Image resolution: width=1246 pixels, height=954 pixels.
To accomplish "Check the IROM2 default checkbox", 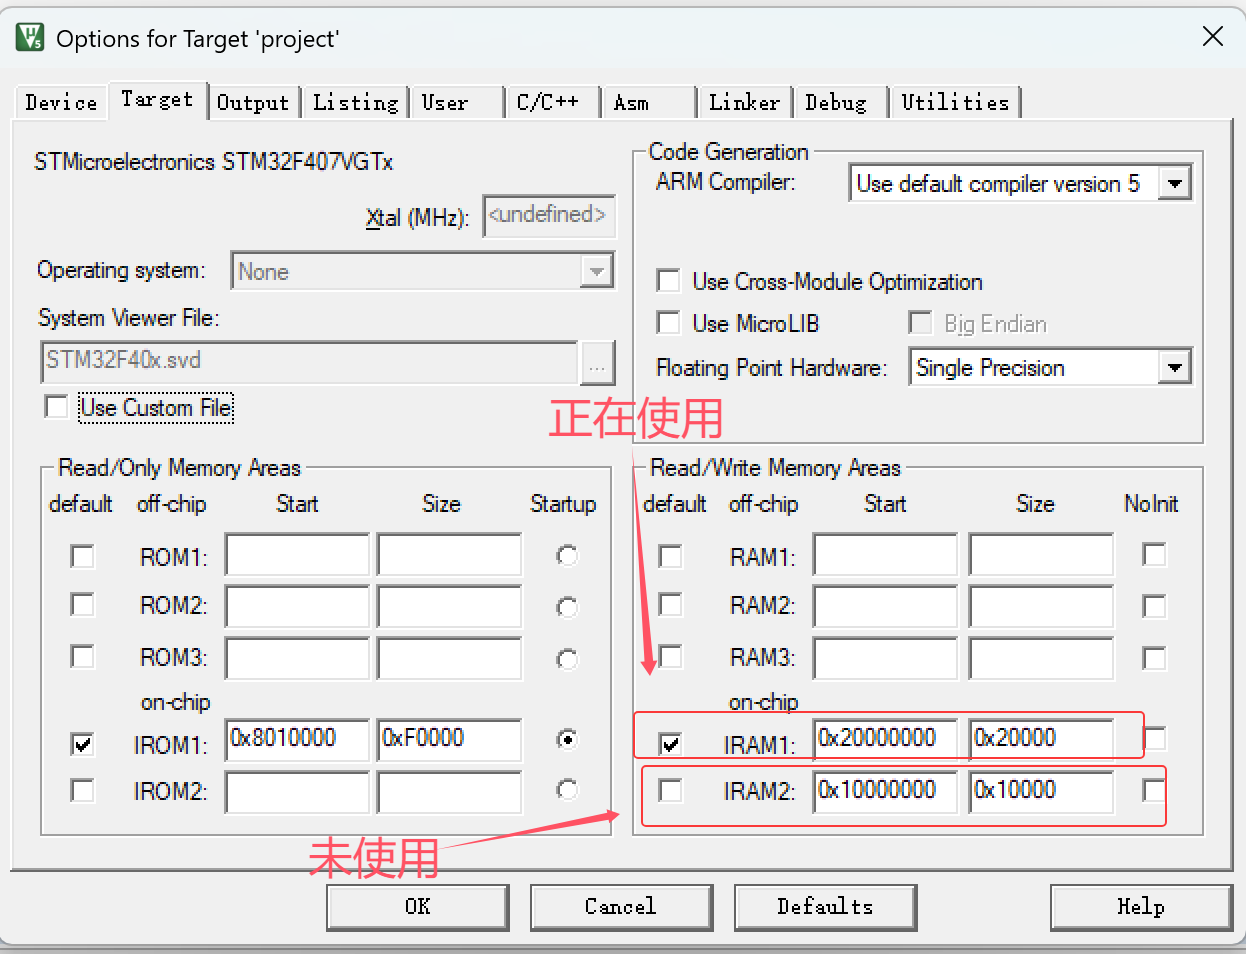I will (x=82, y=791).
